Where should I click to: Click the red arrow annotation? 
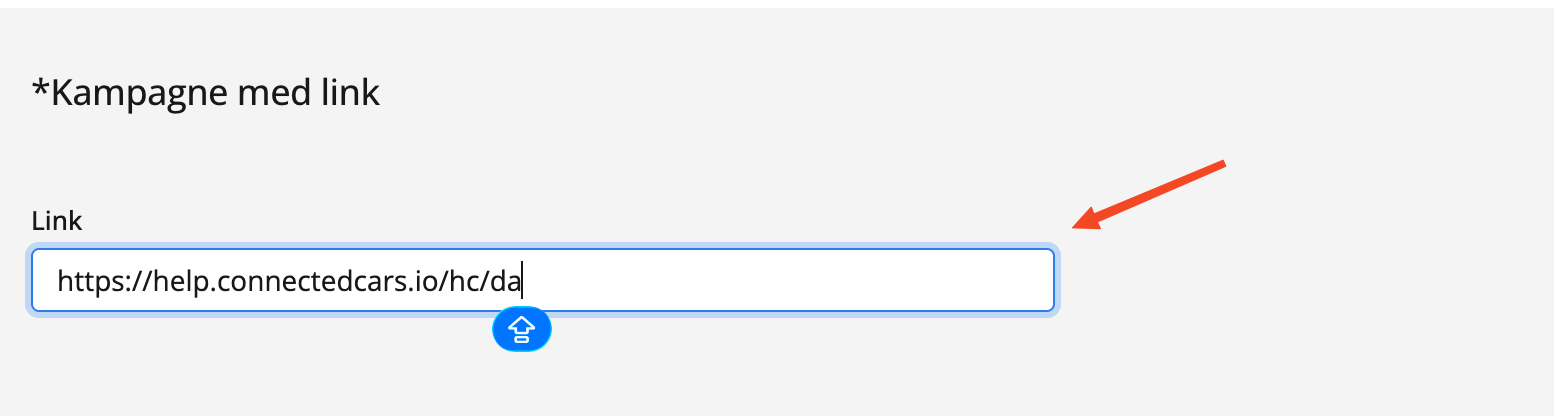coord(1150,194)
